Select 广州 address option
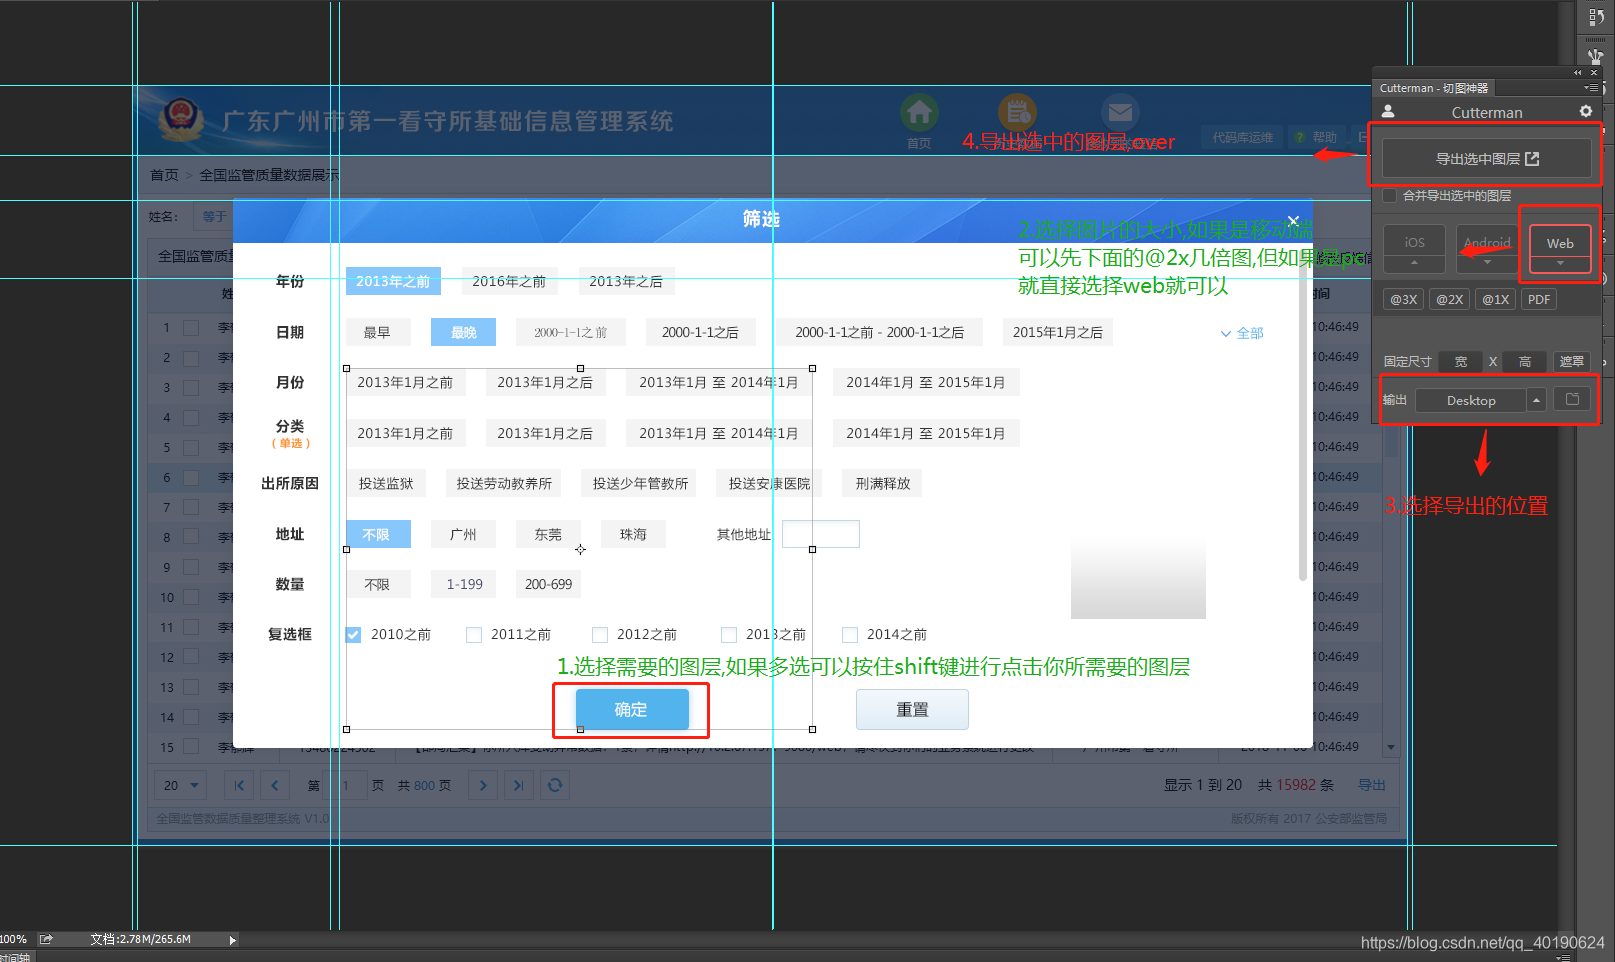Screen dimensions: 1615x962 [463, 534]
